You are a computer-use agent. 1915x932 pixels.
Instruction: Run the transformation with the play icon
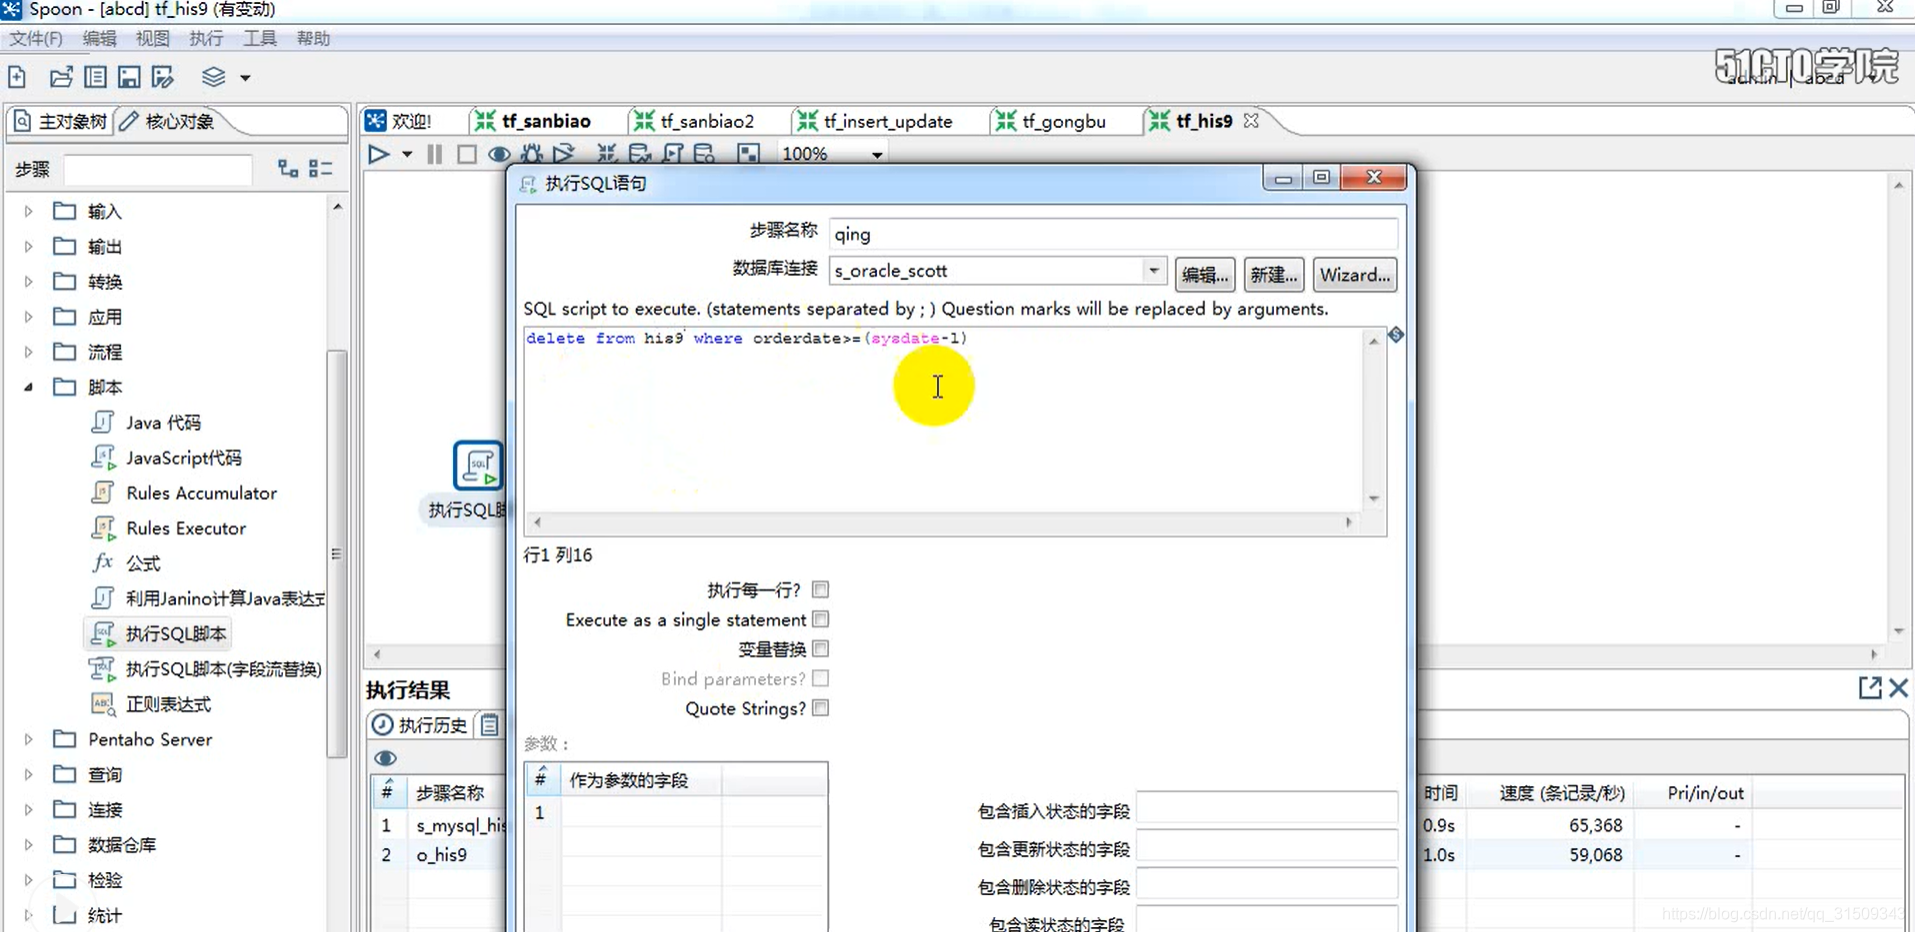click(x=378, y=154)
